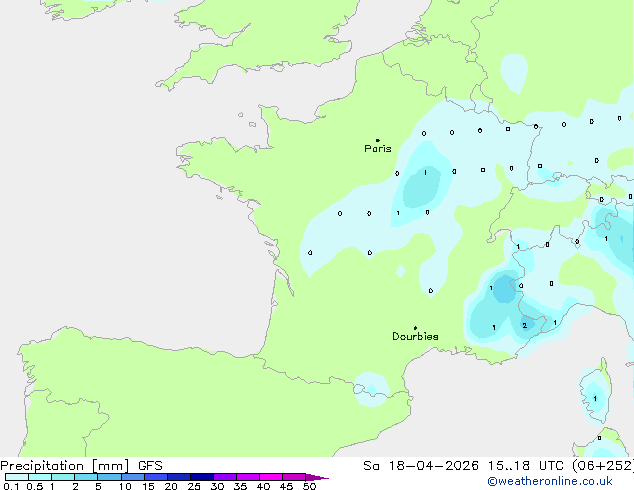
Task: Pick the 30–35 mm violet swatch
Action: click(x=225, y=477)
